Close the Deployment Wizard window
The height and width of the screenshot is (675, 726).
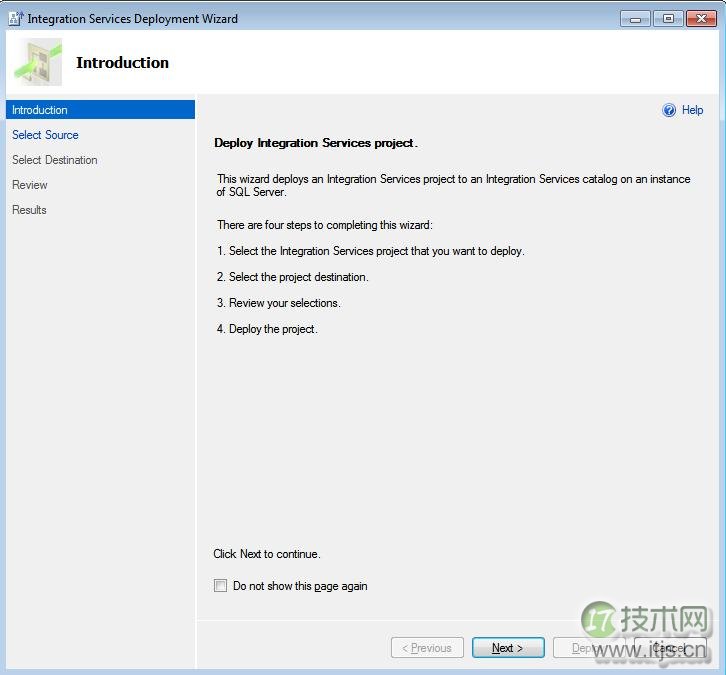[x=699, y=19]
